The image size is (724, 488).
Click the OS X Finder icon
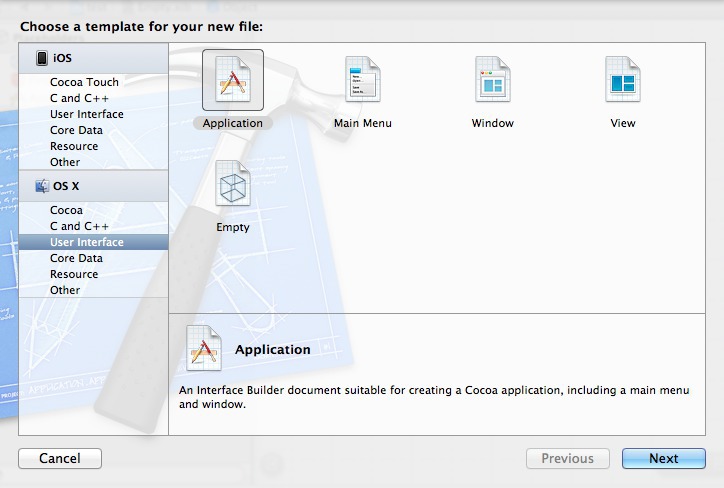coord(42,186)
